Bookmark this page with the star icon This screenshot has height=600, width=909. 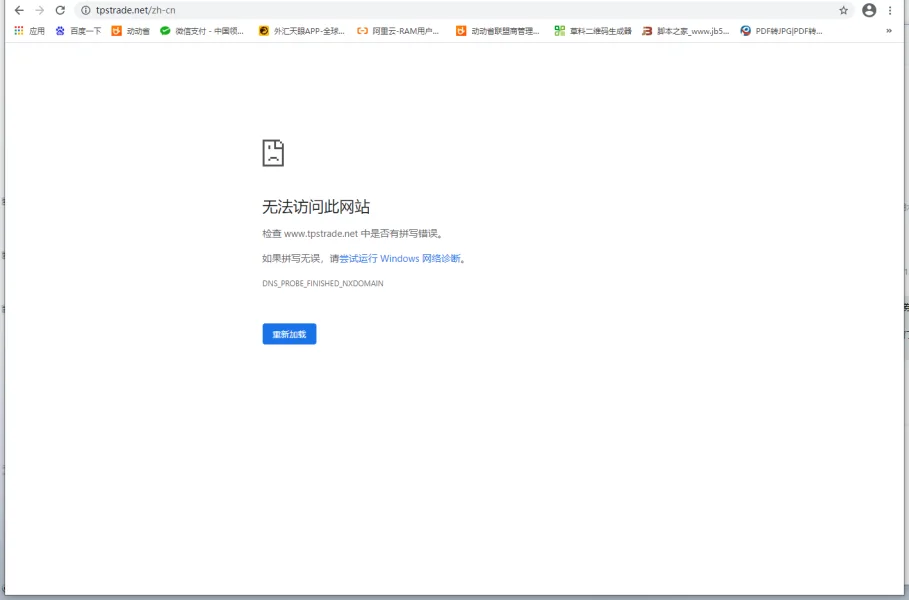pos(843,10)
